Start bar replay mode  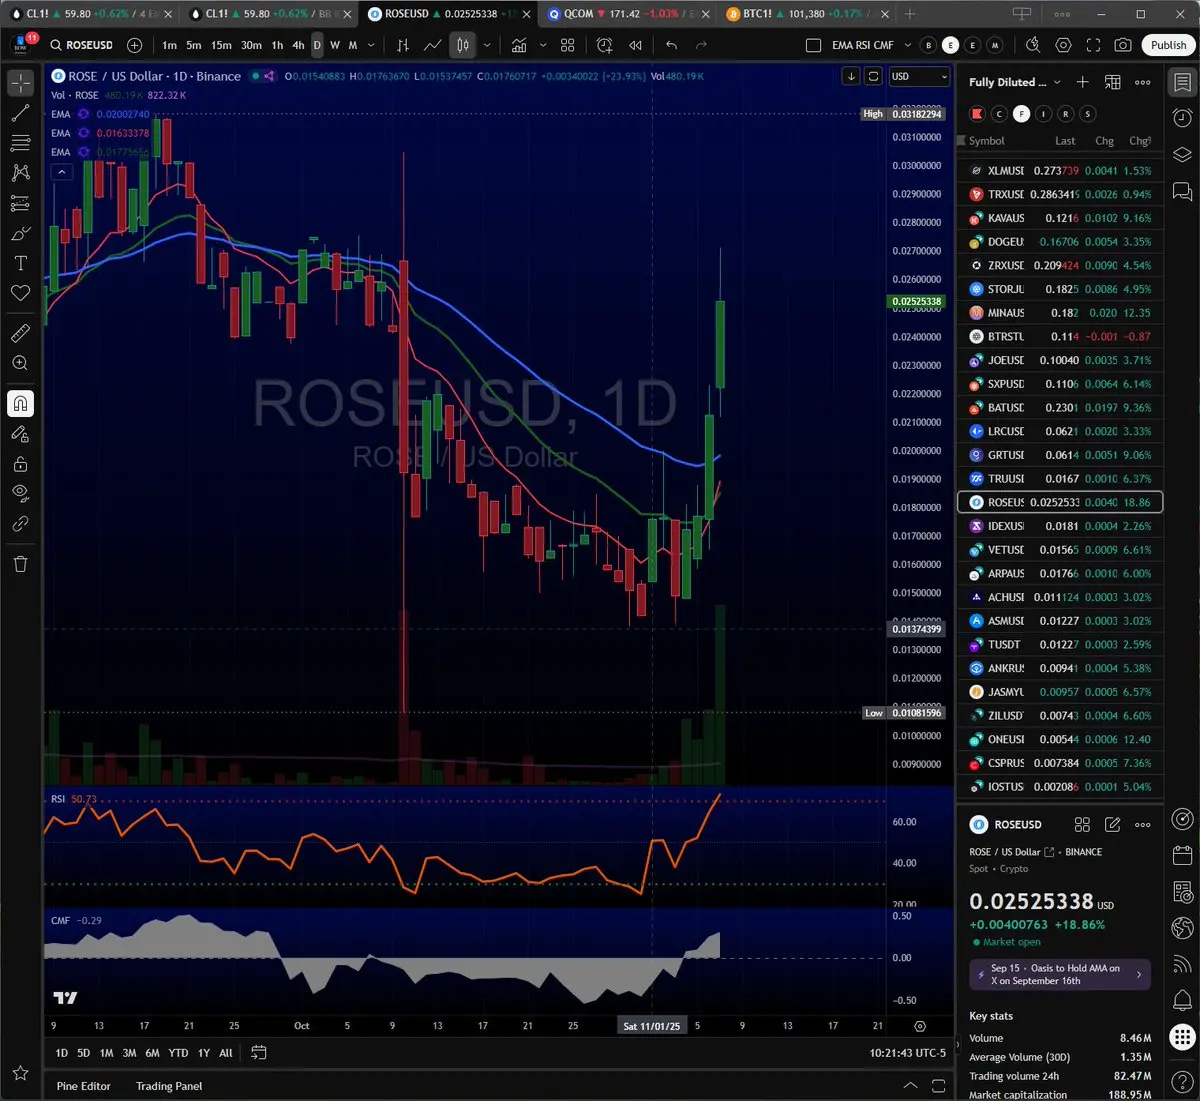tap(635, 45)
